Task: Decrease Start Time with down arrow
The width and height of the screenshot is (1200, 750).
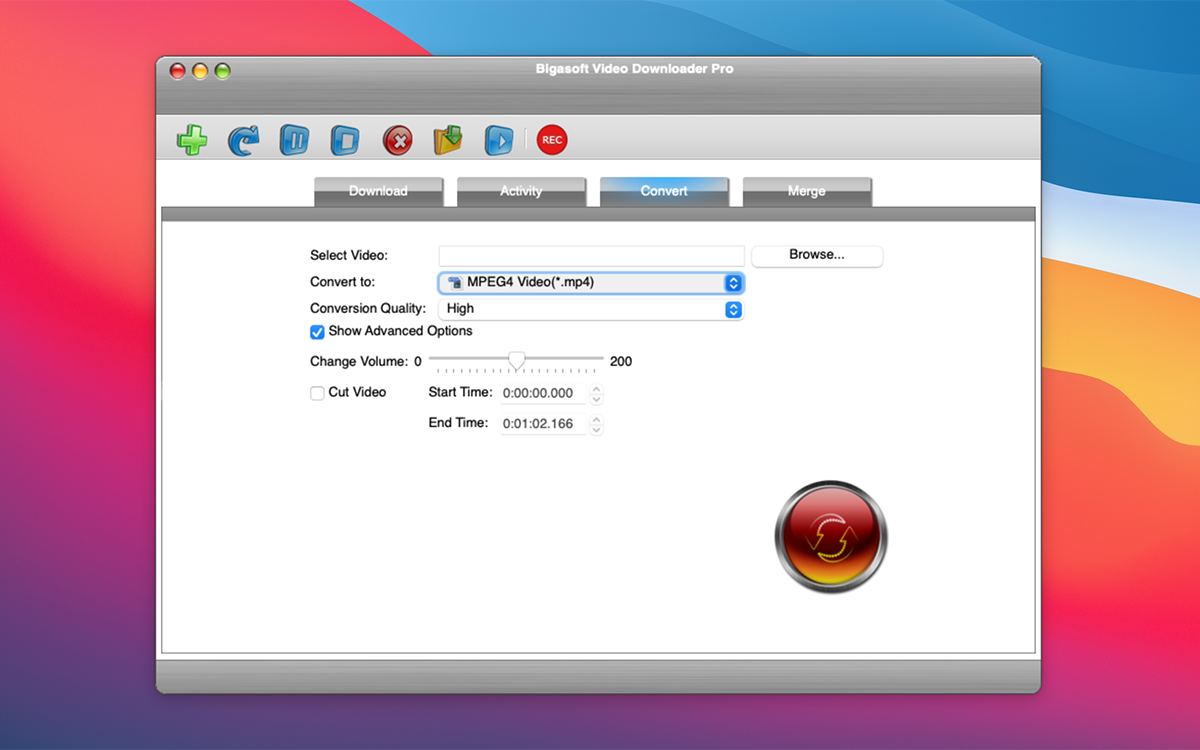Action: pos(597,400)
